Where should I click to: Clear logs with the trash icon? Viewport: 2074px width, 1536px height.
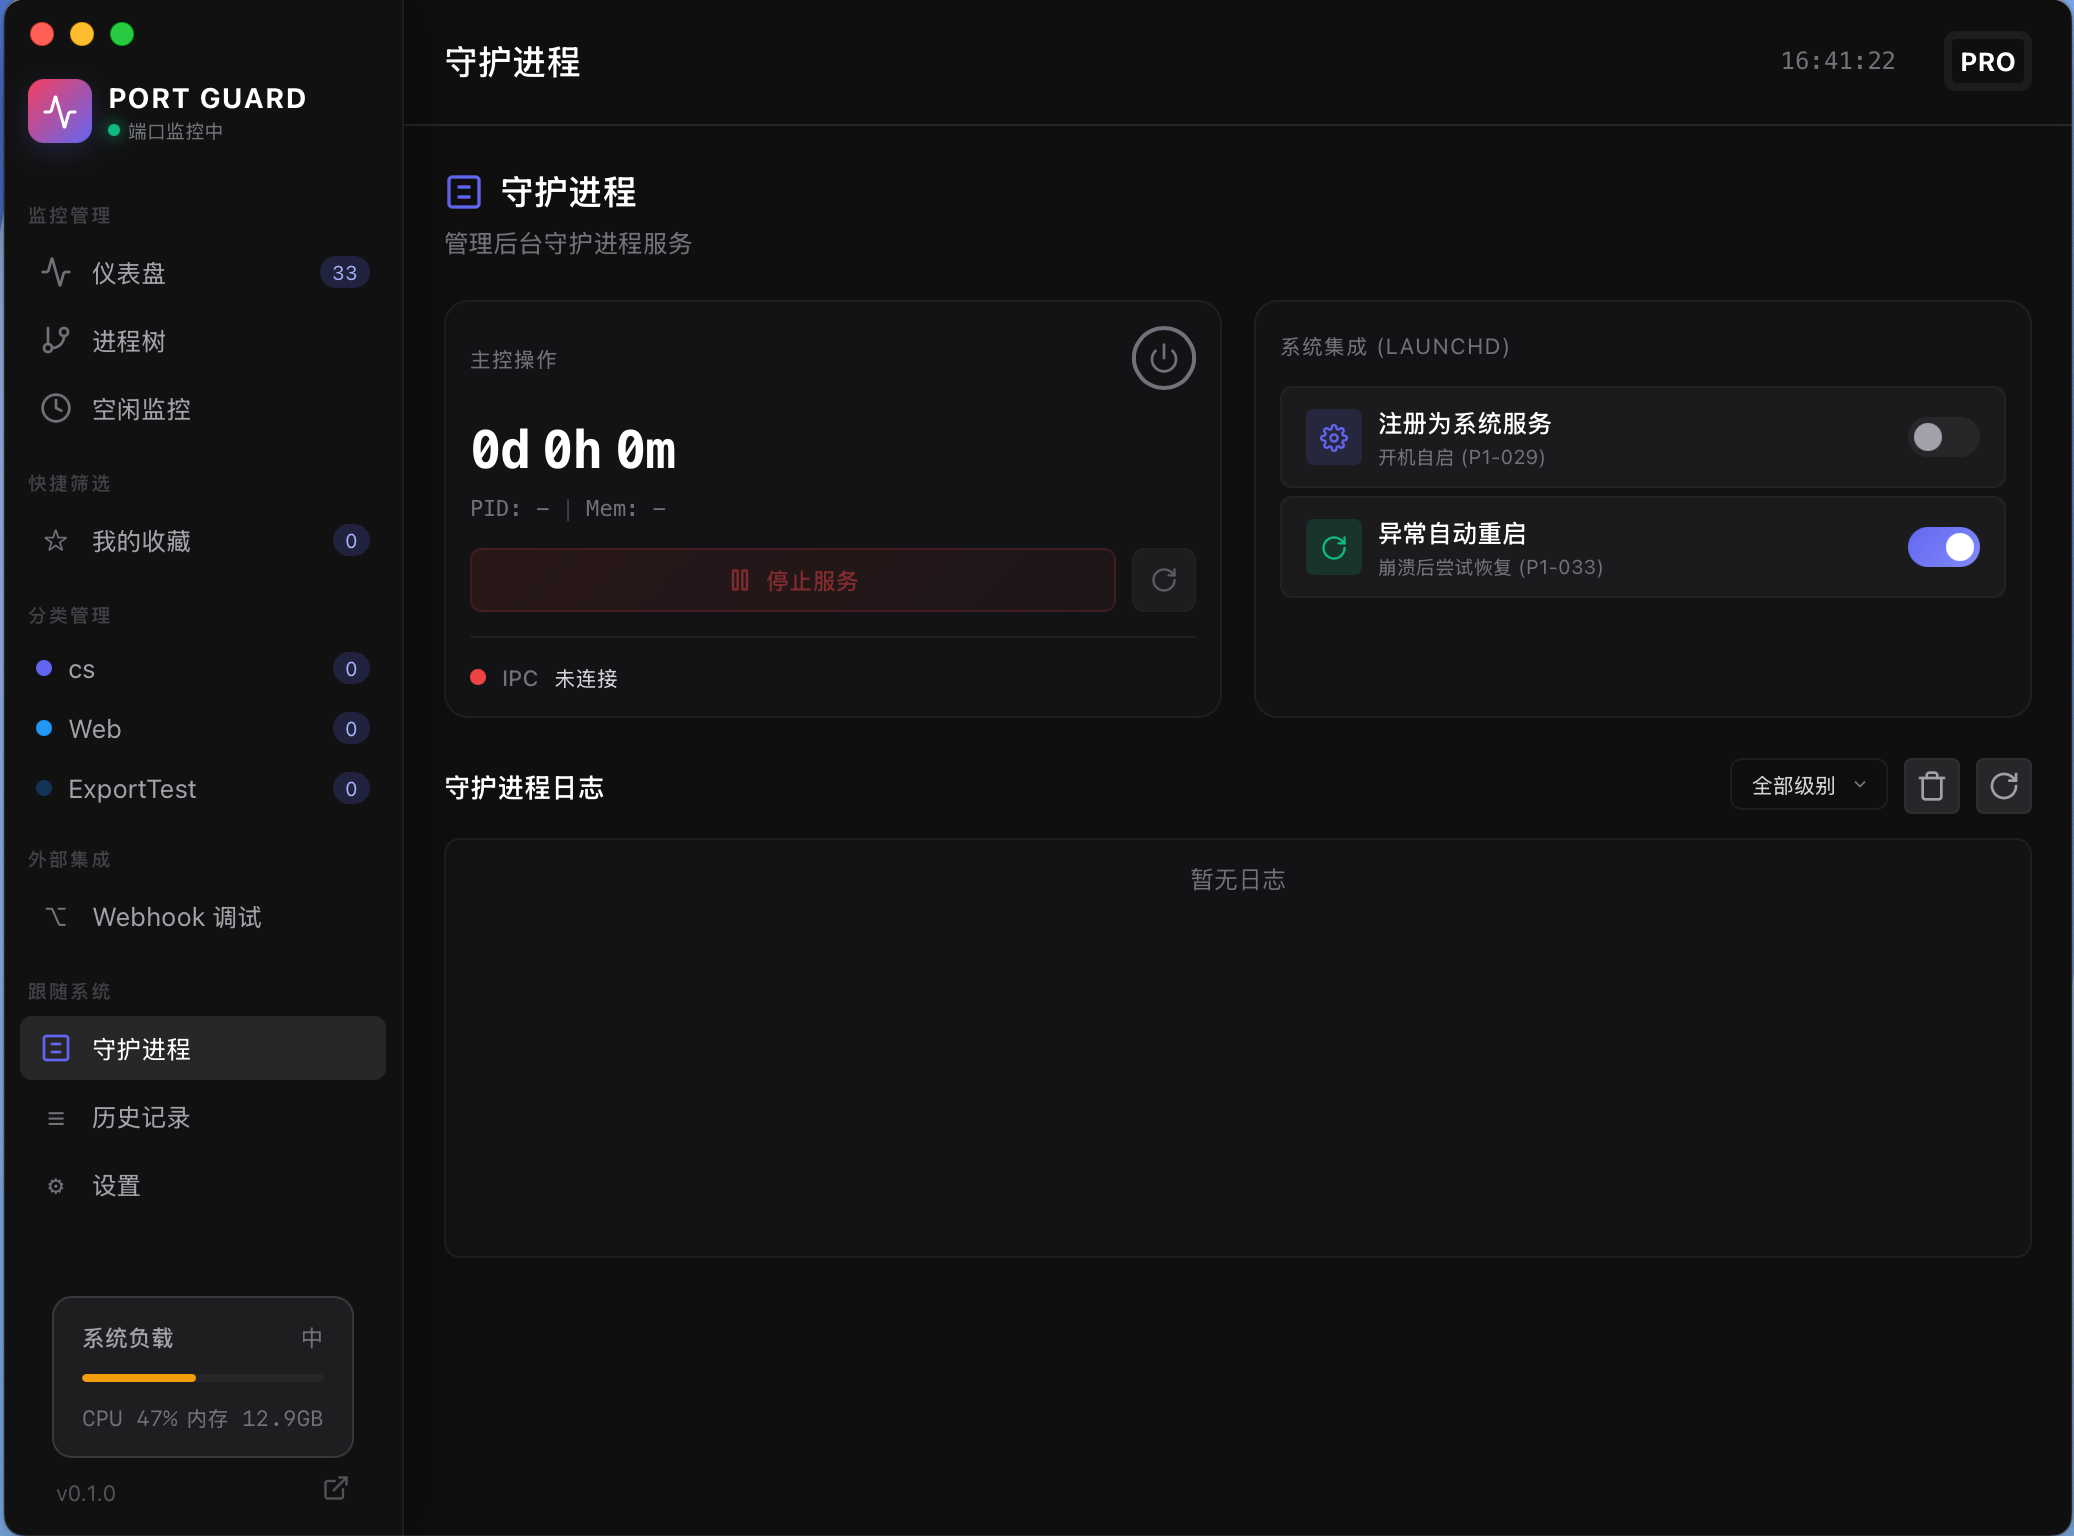coord(1931,786)
